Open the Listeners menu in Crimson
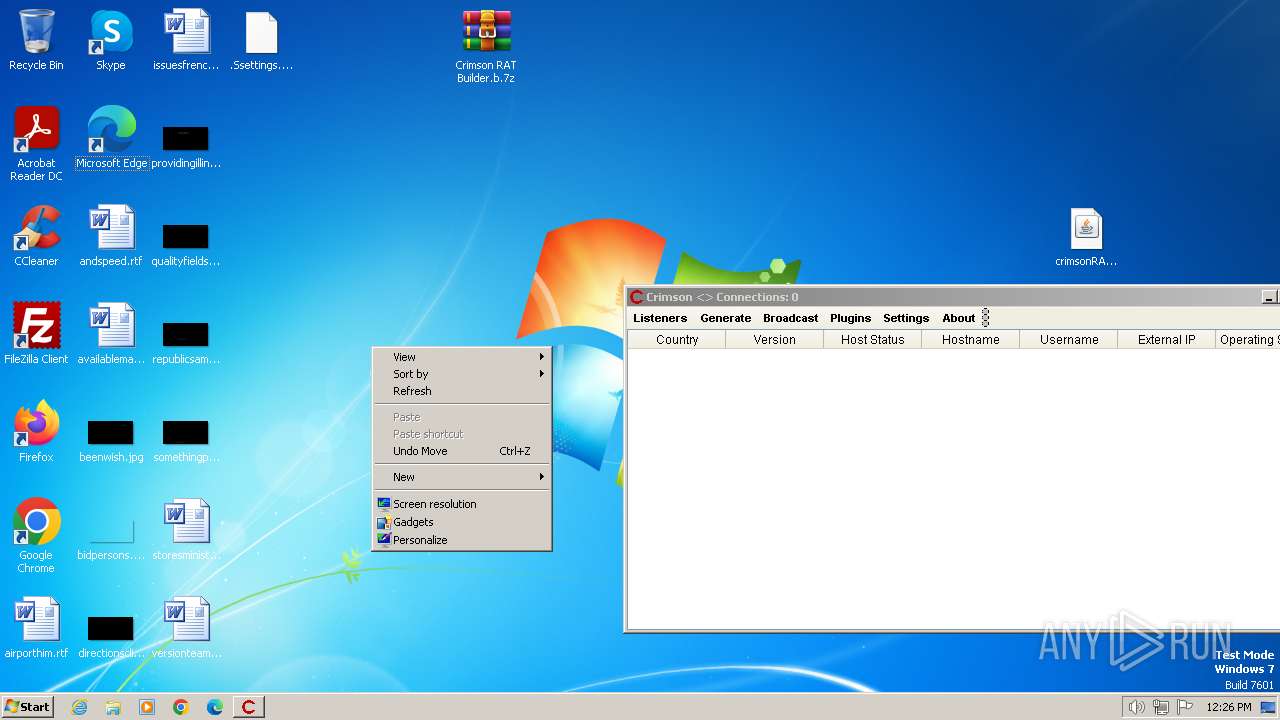1280x720 pixels. point(660,318)
